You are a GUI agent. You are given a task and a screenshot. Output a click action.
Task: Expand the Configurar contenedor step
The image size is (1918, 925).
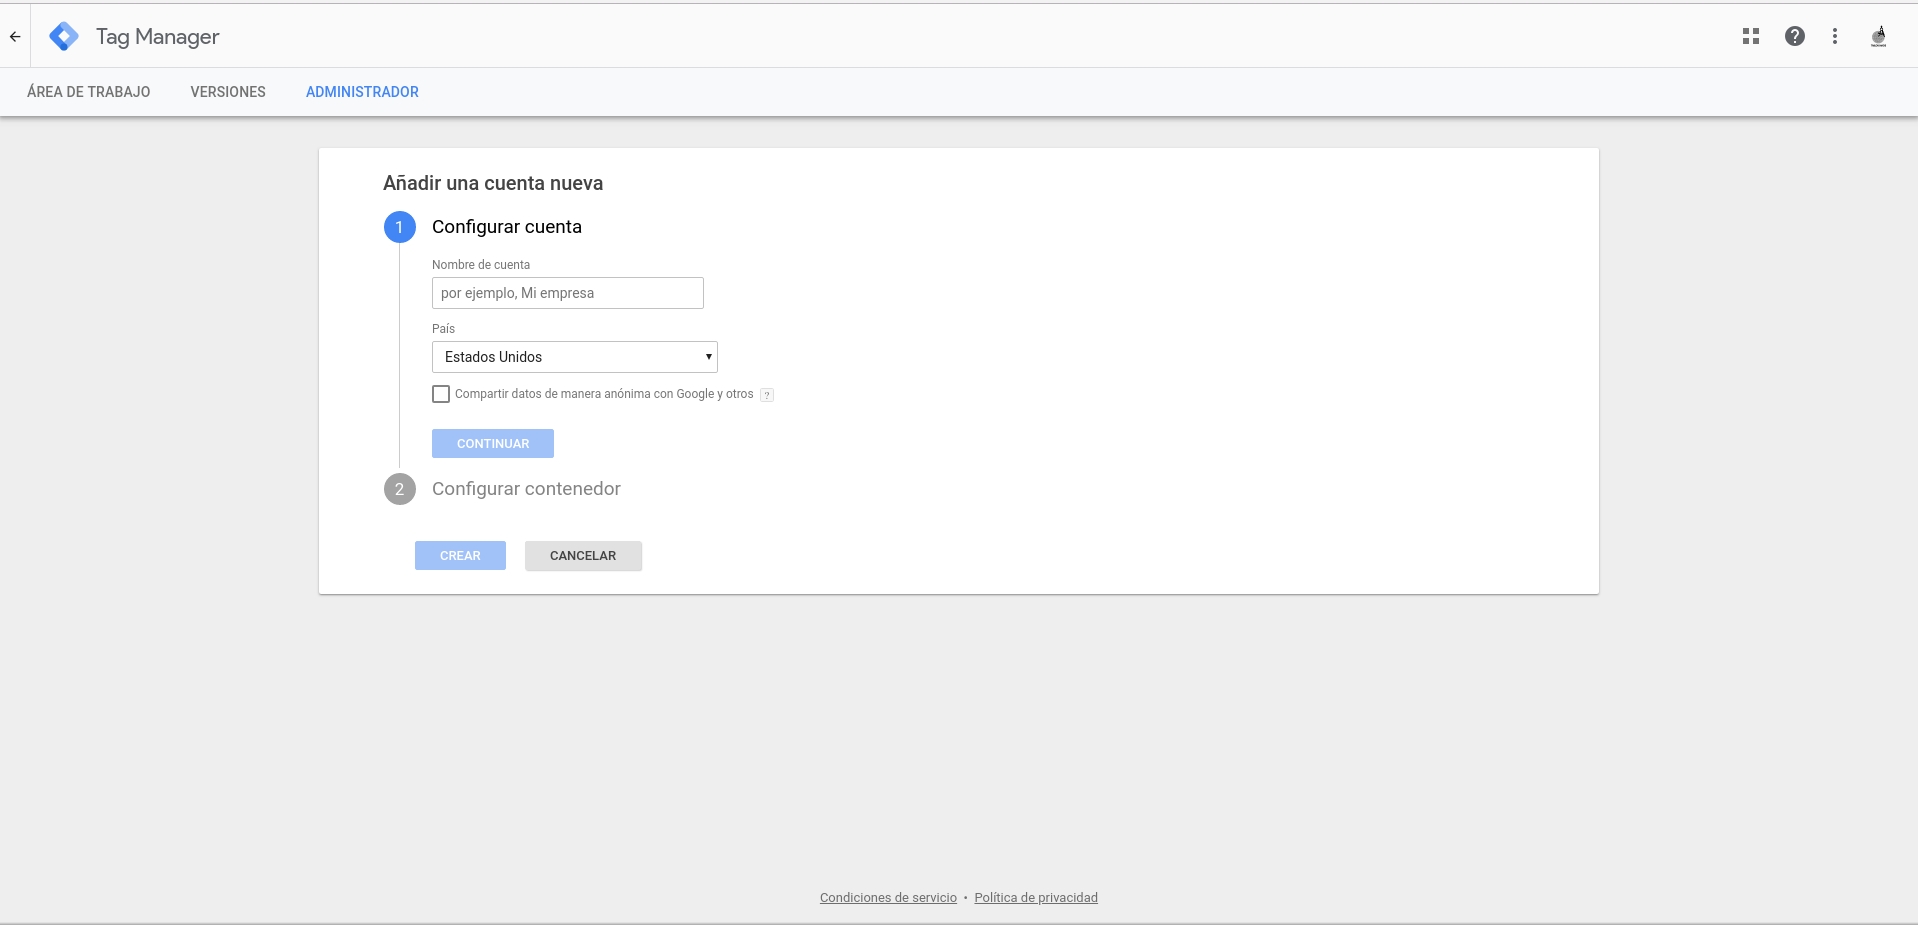pyautogui.click(x=526, y=489)
